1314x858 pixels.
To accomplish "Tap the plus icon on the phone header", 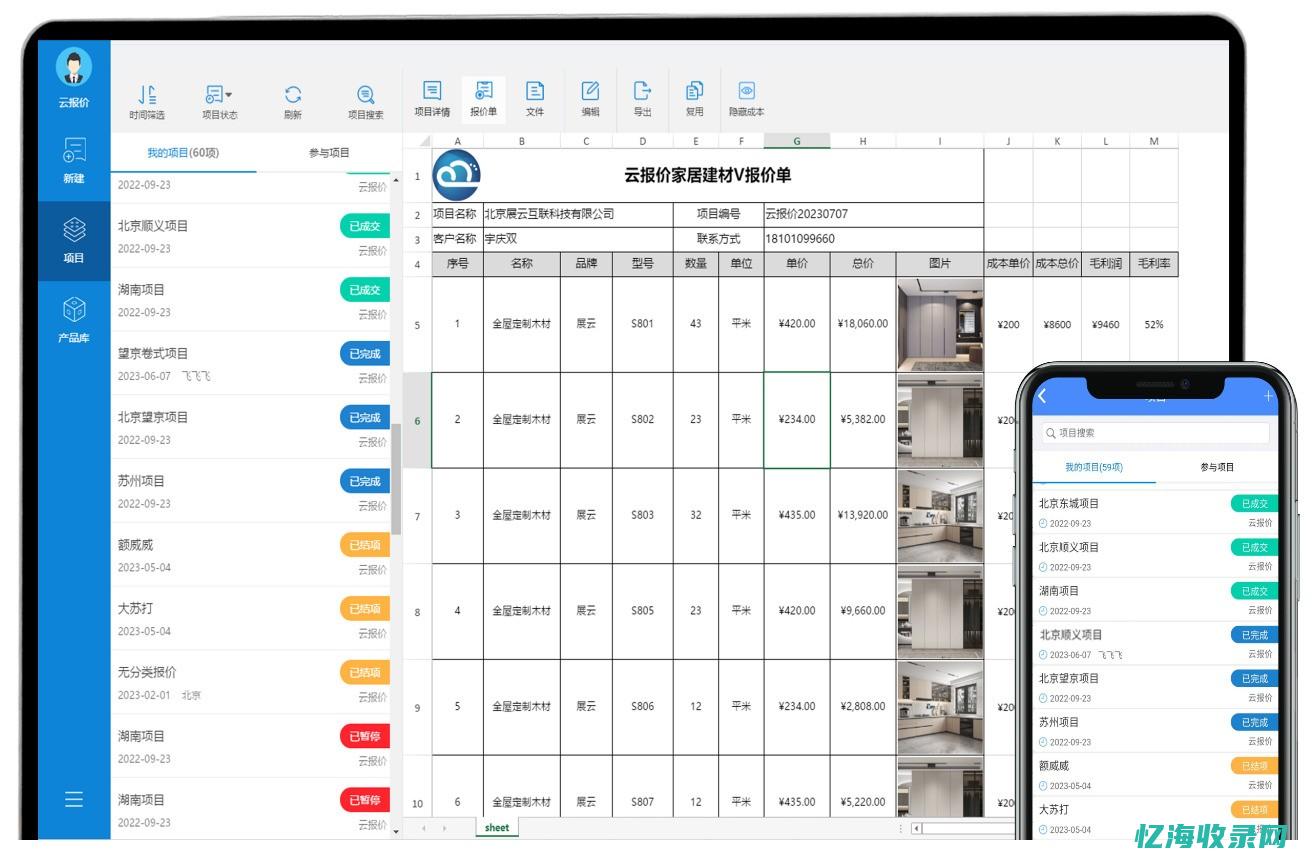I will coord(1269,396).
